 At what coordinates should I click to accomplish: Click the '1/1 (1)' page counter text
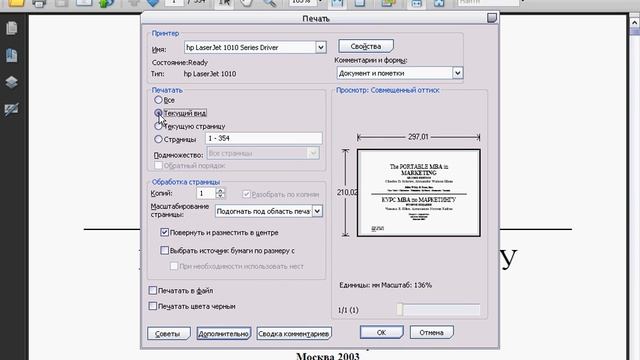[348, 310]
